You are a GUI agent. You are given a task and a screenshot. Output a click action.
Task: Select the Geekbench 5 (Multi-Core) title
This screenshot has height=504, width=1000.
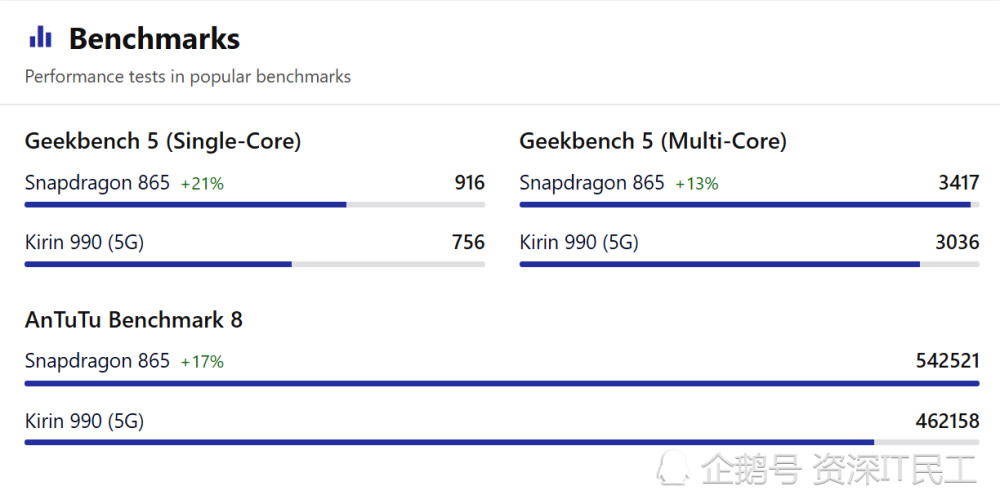tap(653, 140)
